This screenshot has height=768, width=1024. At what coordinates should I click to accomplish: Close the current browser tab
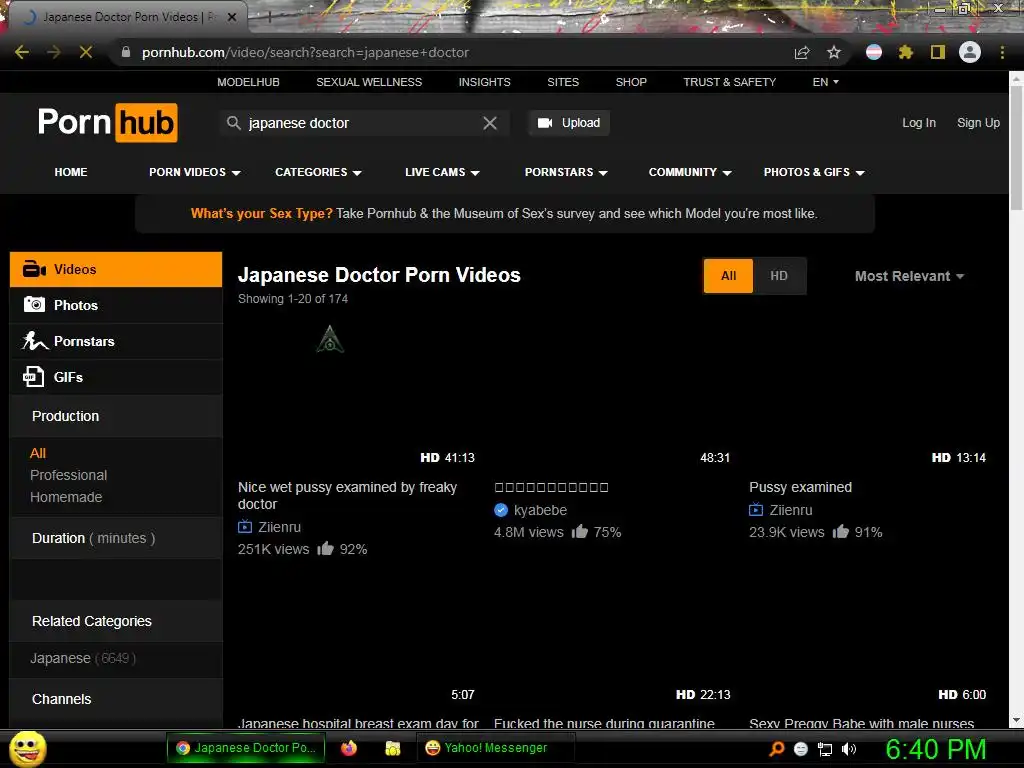click(232, 17)
